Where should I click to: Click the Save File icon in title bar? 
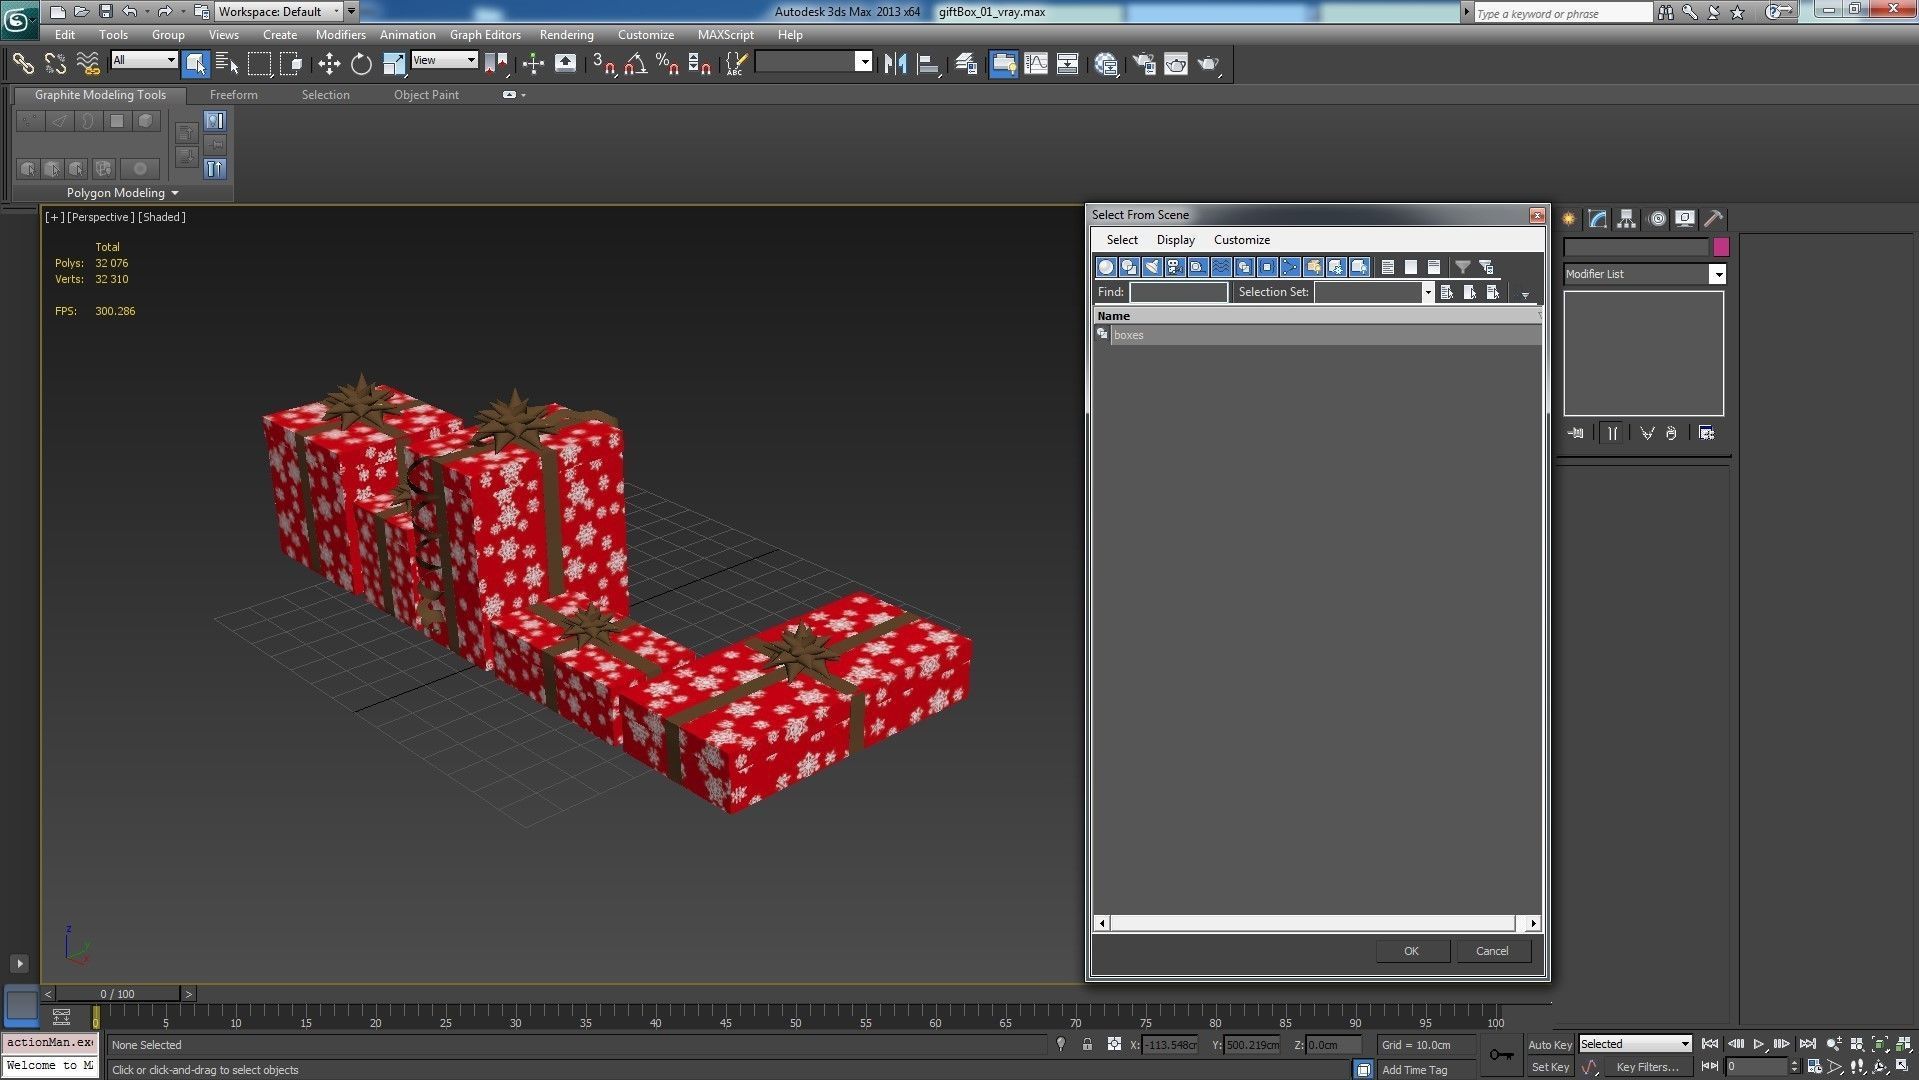click(106, 12)
